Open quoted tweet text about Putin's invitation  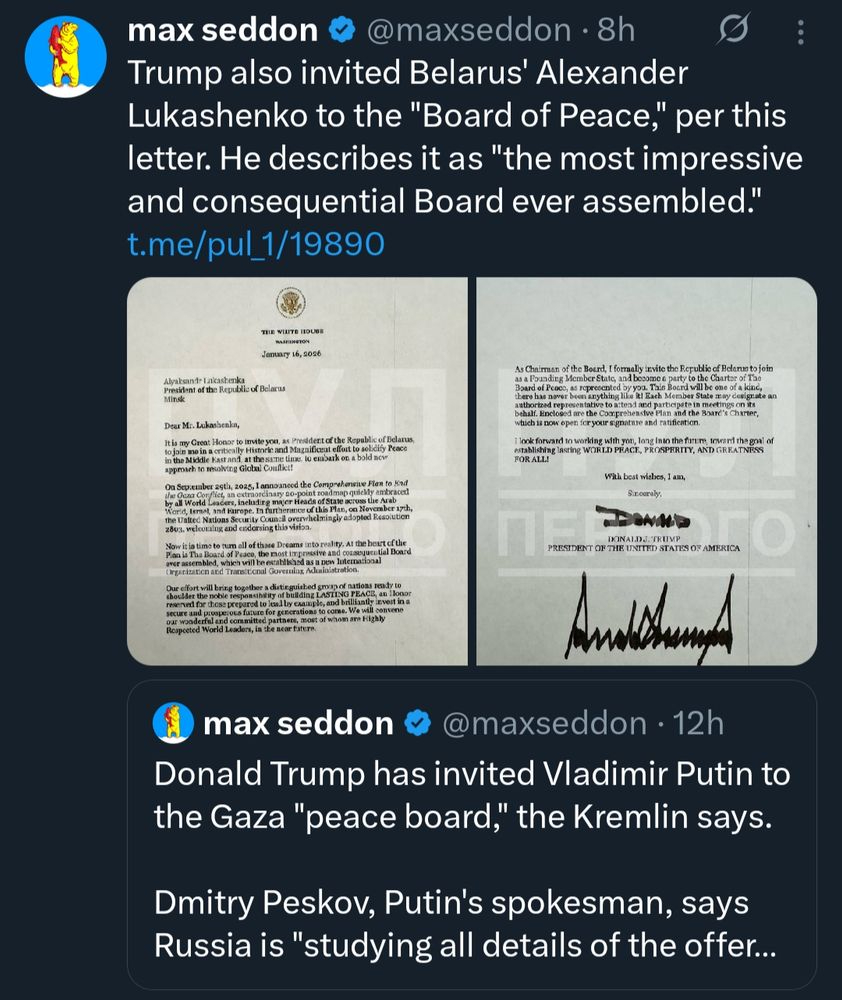coord(471,795)
